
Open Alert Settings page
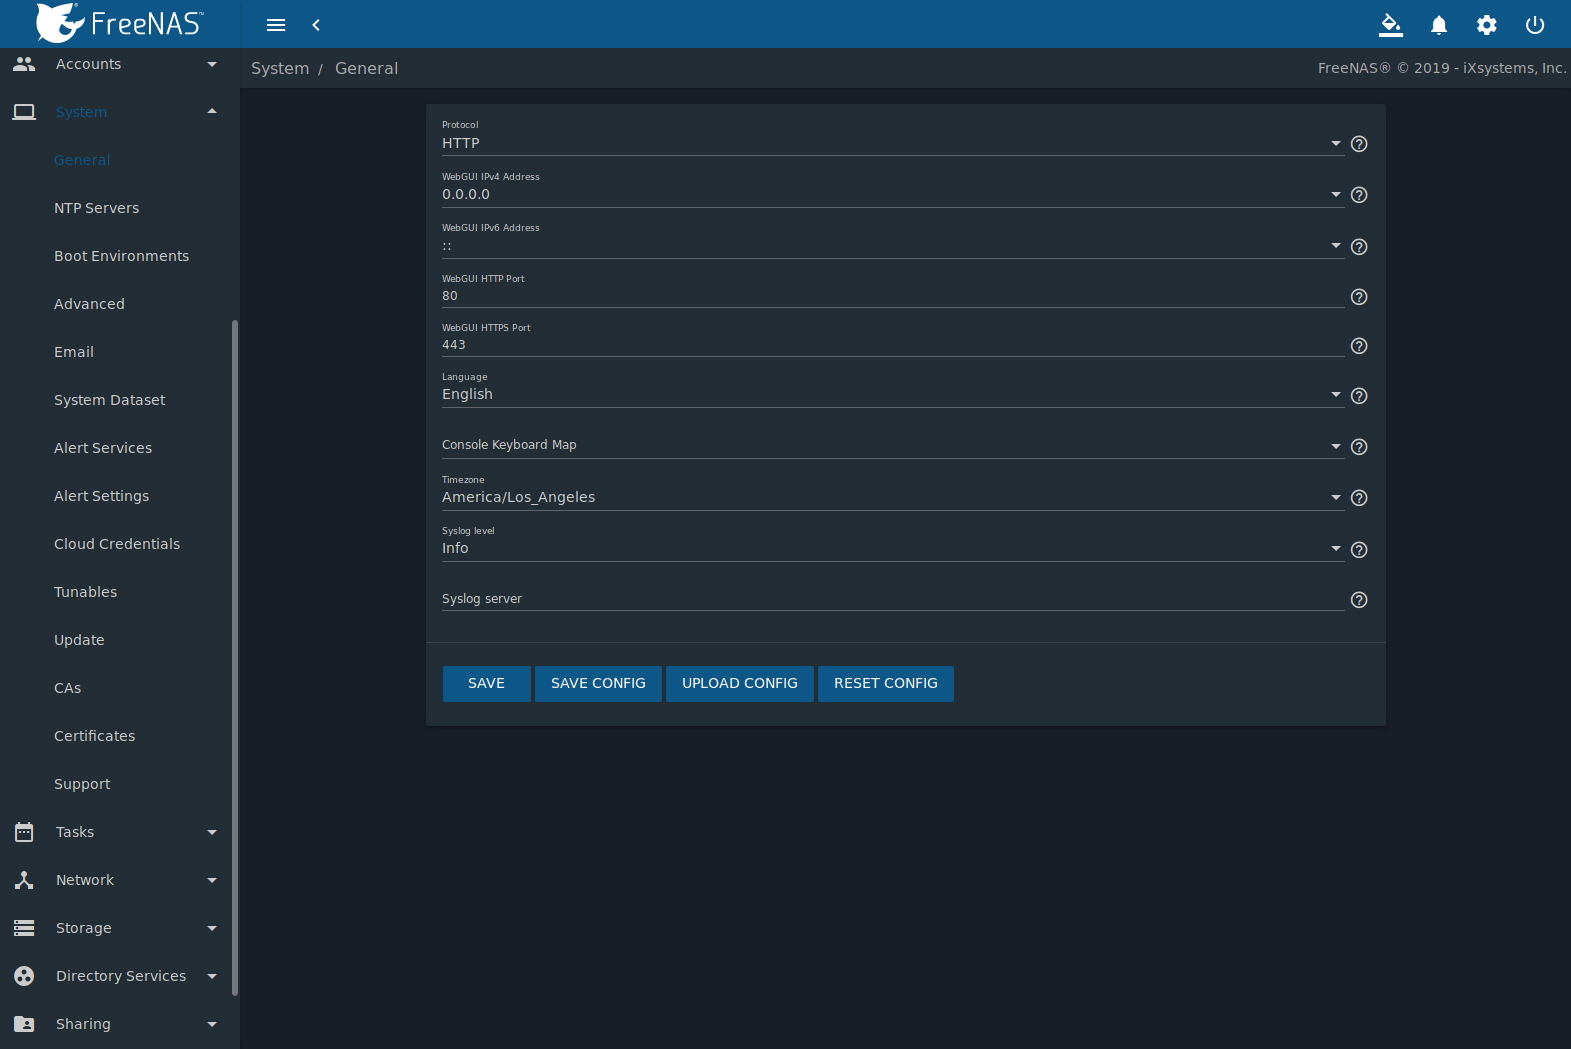101,496
